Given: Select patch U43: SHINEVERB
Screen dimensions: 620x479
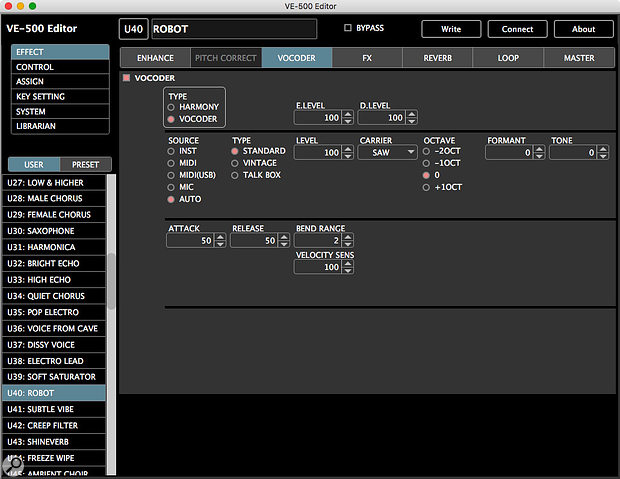Looking at the screenshot, I should coord(54,442).
